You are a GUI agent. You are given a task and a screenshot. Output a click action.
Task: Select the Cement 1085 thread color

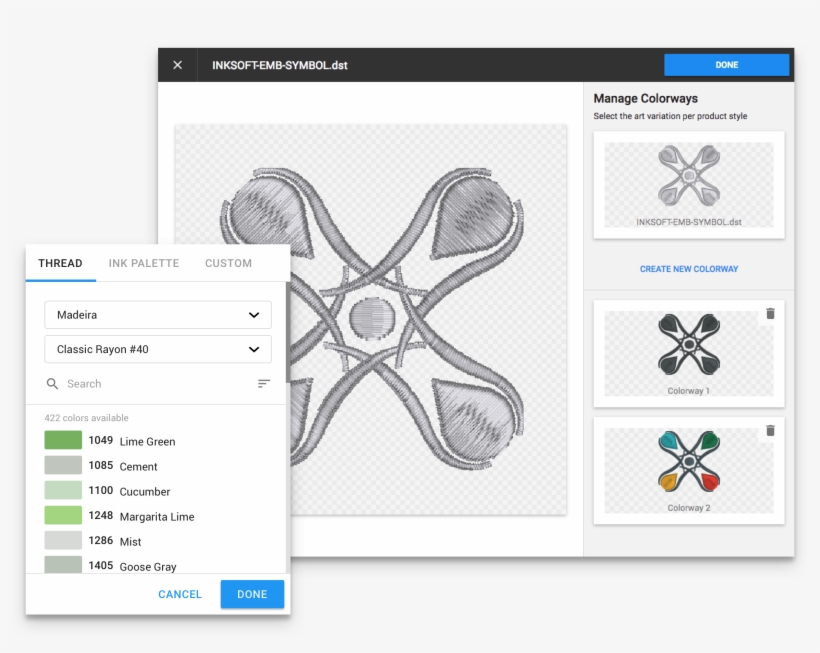(x=62, y=466)
